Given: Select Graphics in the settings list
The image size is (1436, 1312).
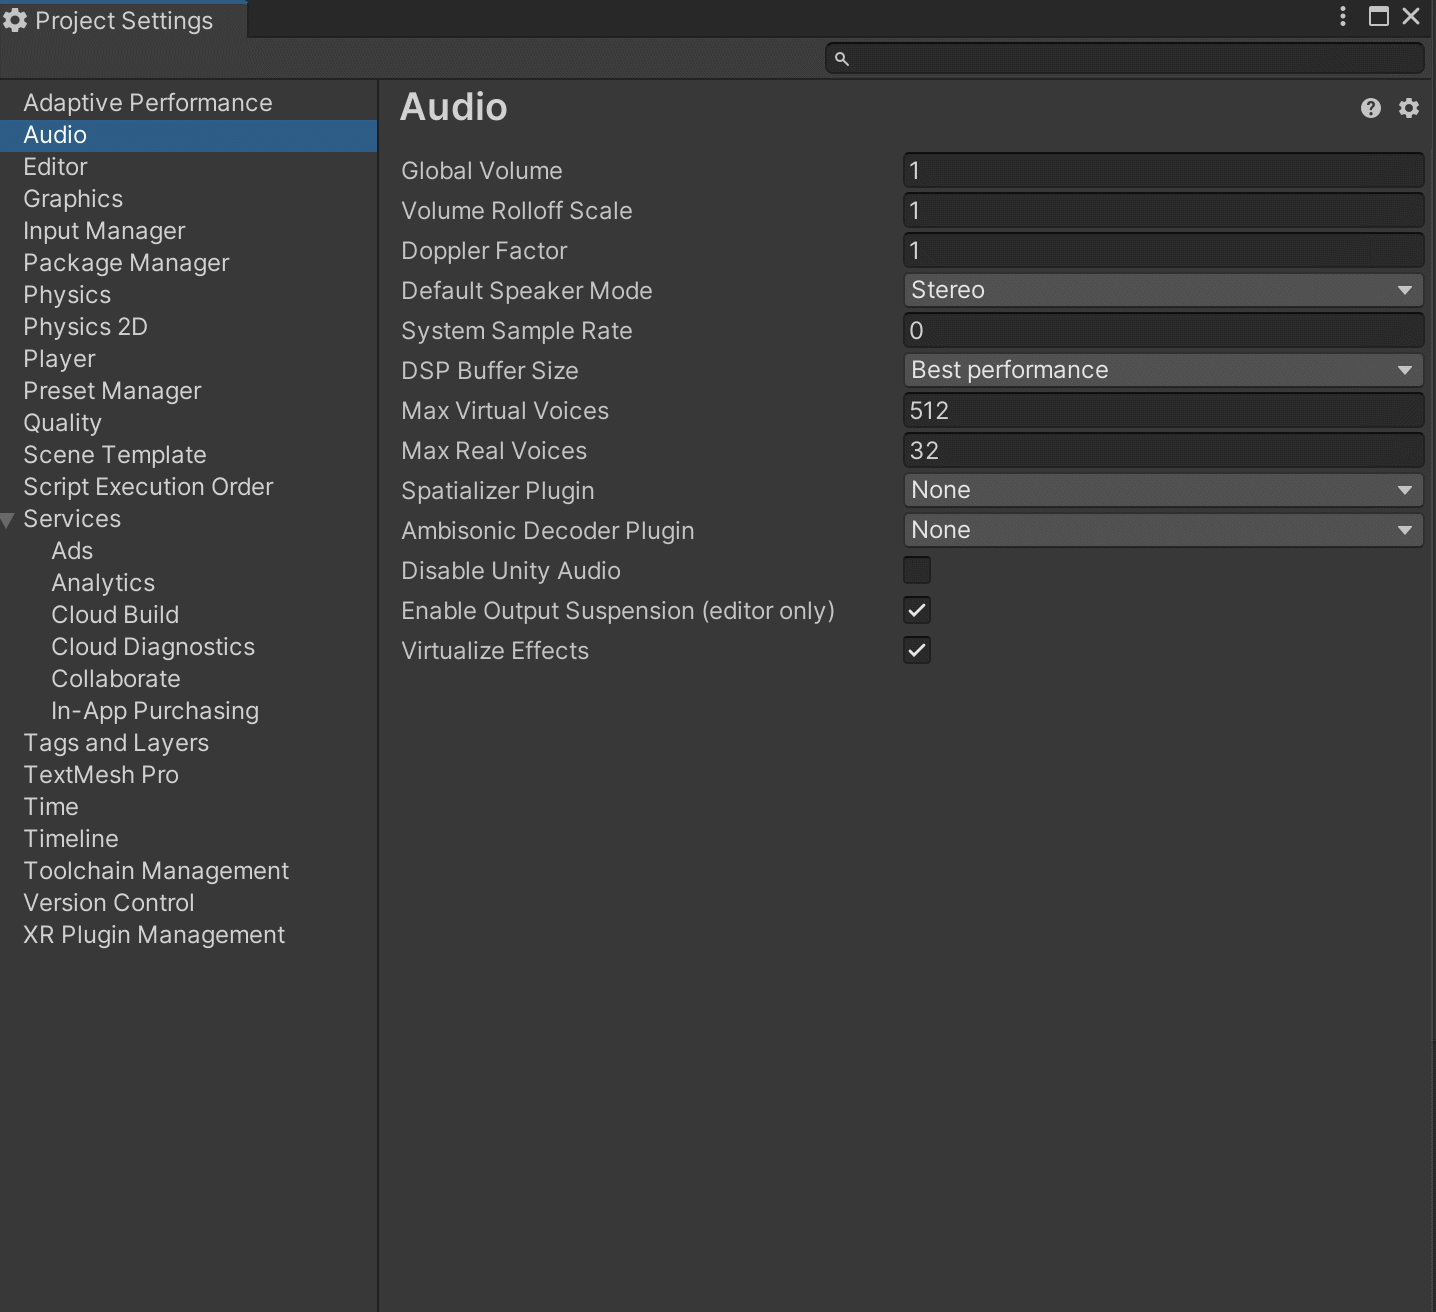Looking at the screenshot, I should point(72,198).
